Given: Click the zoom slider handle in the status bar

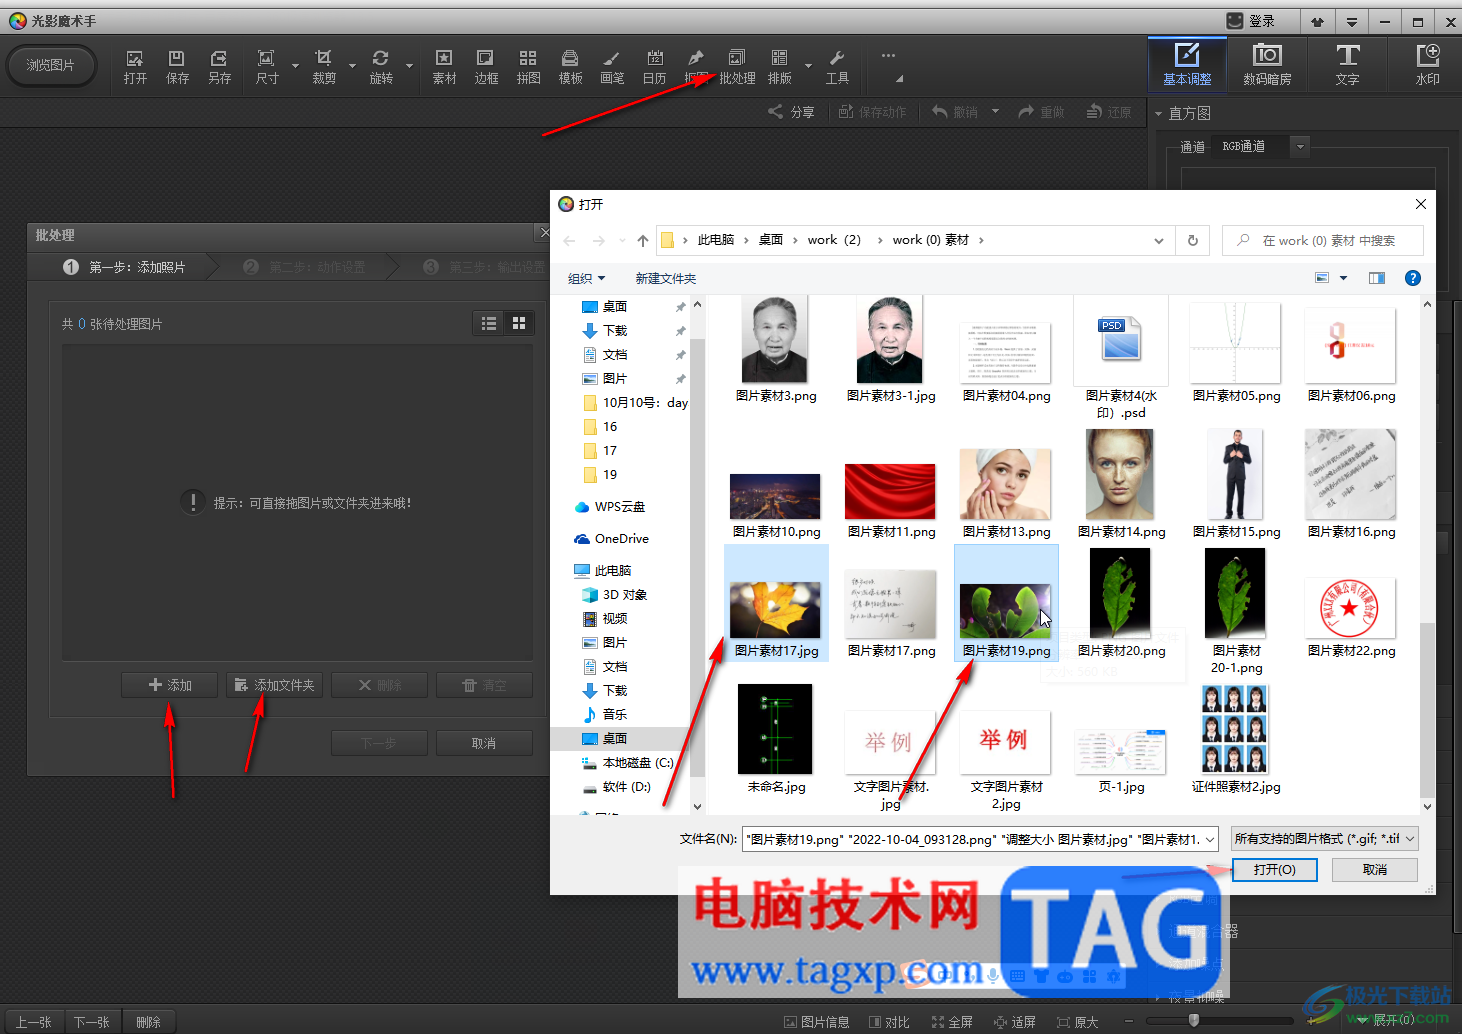Looking at the screenshot, I should [1193, 1021].
